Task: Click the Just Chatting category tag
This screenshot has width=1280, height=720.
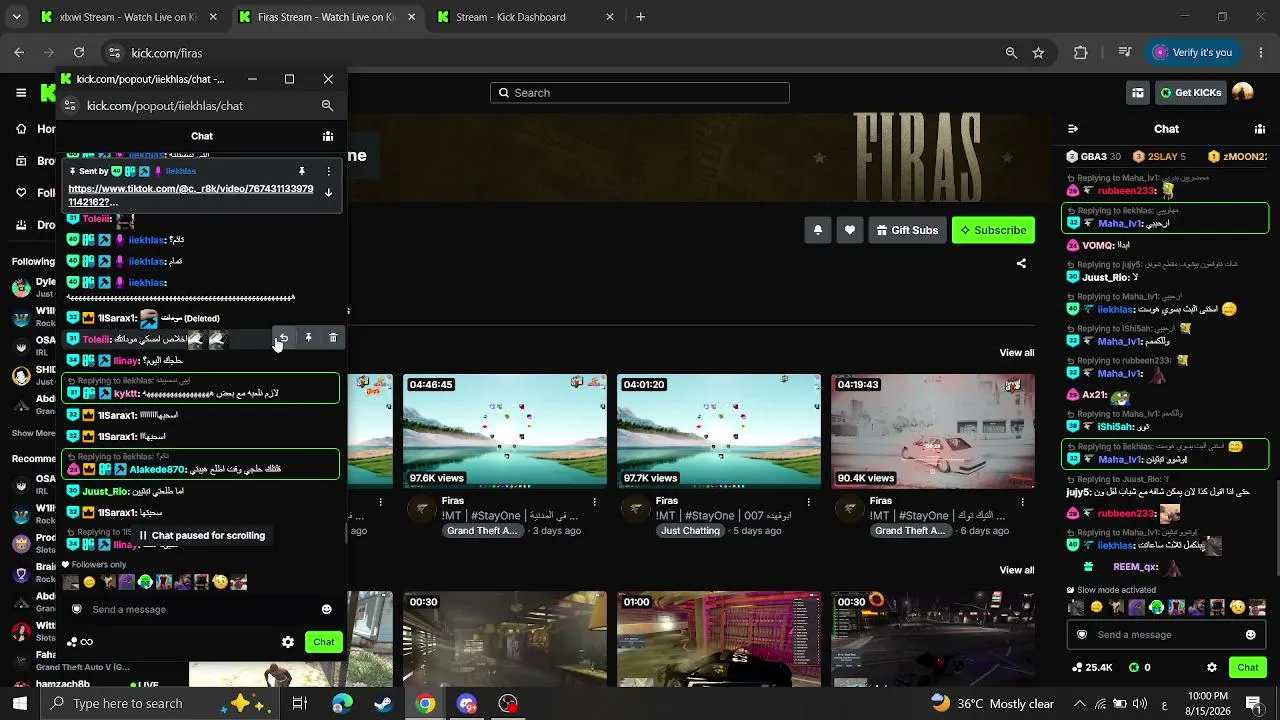Action: pyautogui.click(x=690, y=531)
